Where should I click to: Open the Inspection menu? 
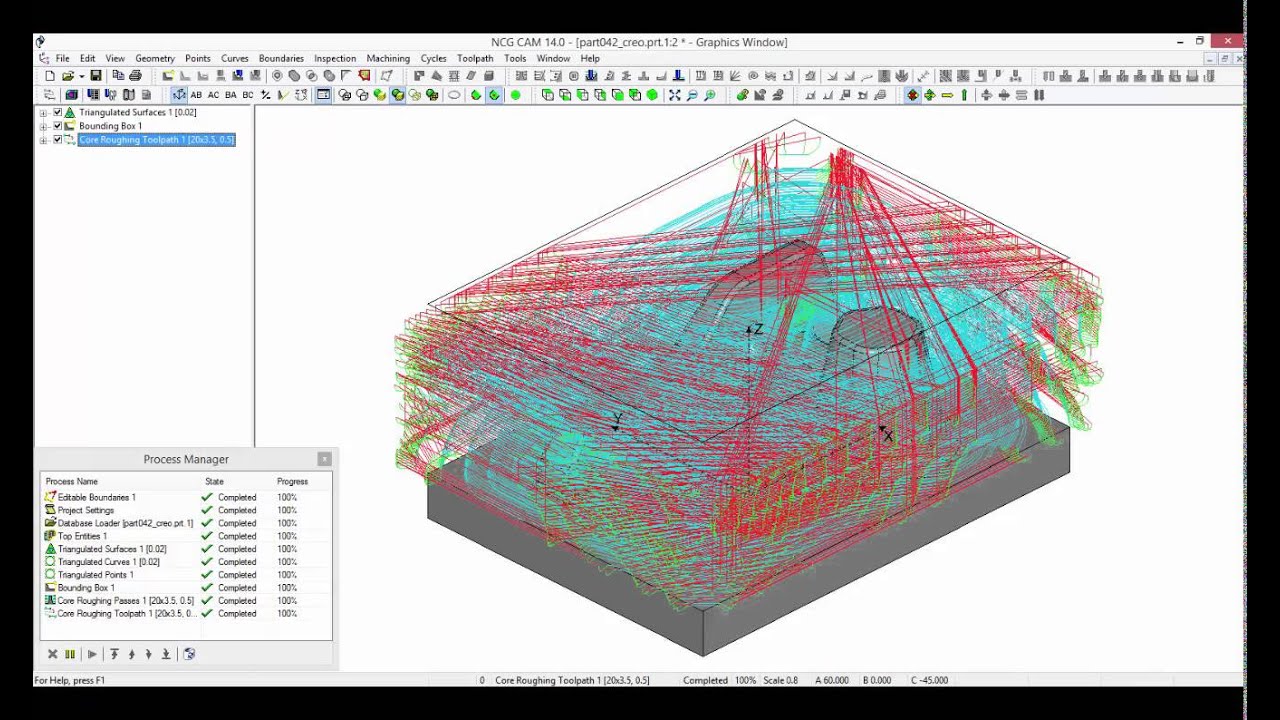click(335, 58)
